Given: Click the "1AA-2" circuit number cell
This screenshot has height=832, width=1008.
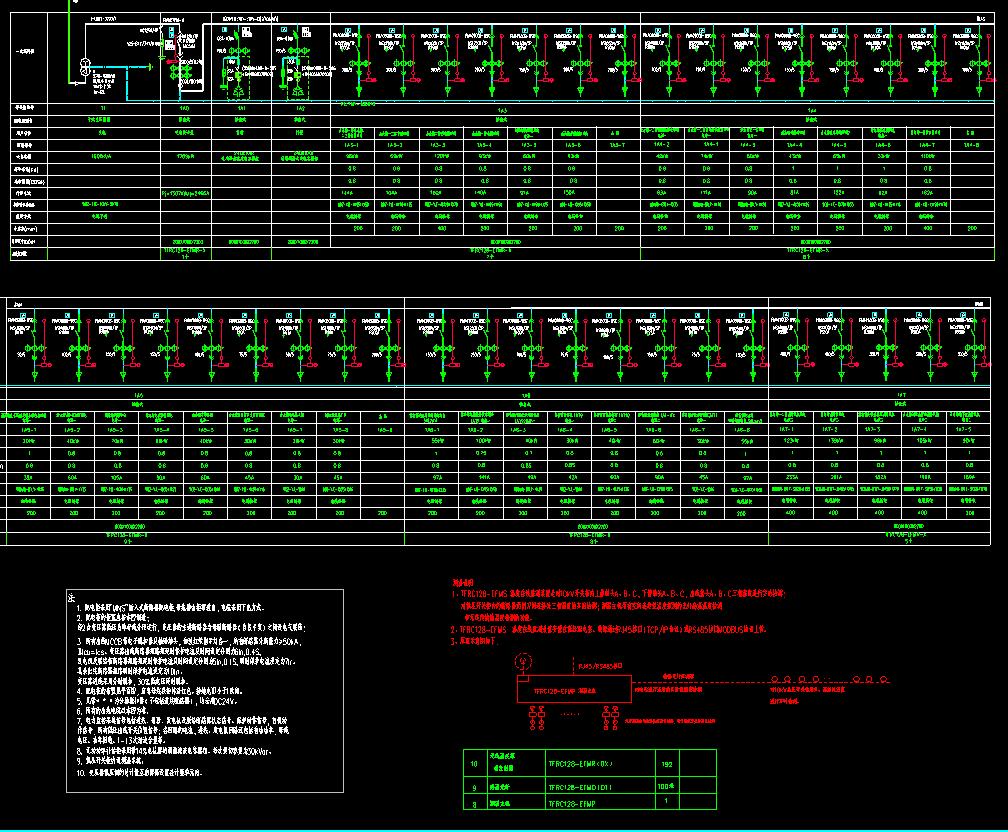Looking at the screenshot, I should click(662, 145).
